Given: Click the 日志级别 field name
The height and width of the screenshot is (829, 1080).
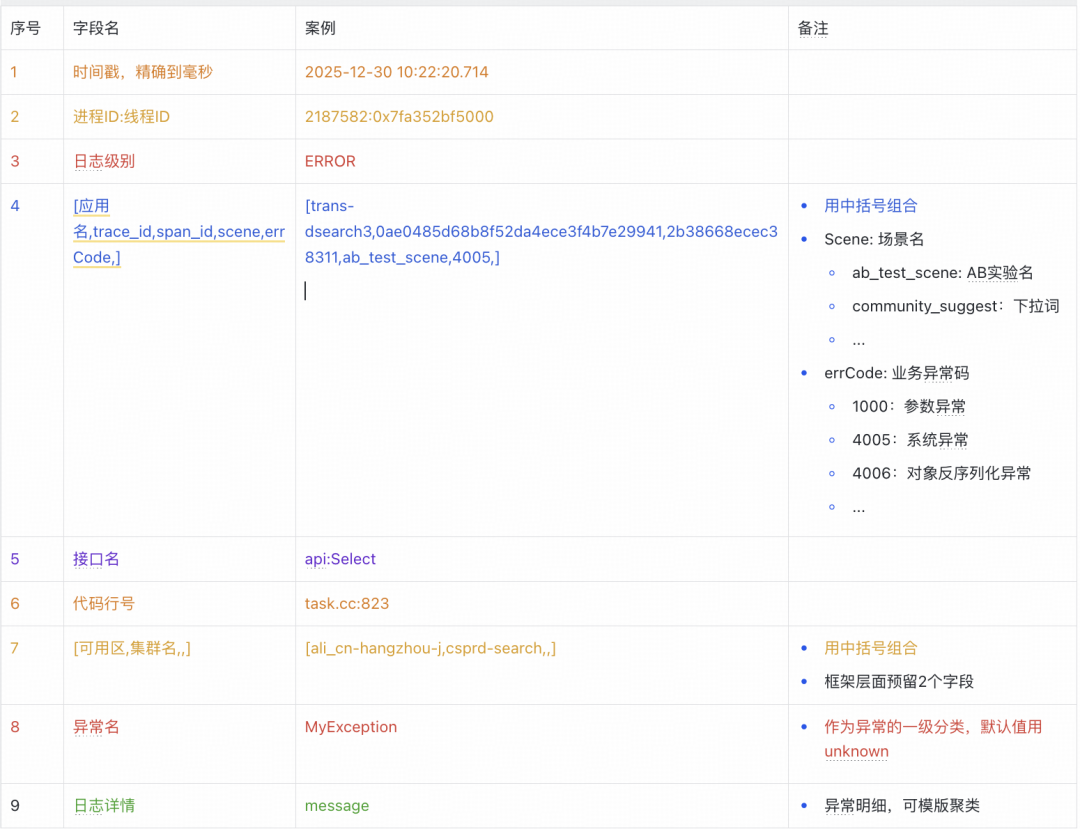Looking at the screenshot, I should coord(104,161).
